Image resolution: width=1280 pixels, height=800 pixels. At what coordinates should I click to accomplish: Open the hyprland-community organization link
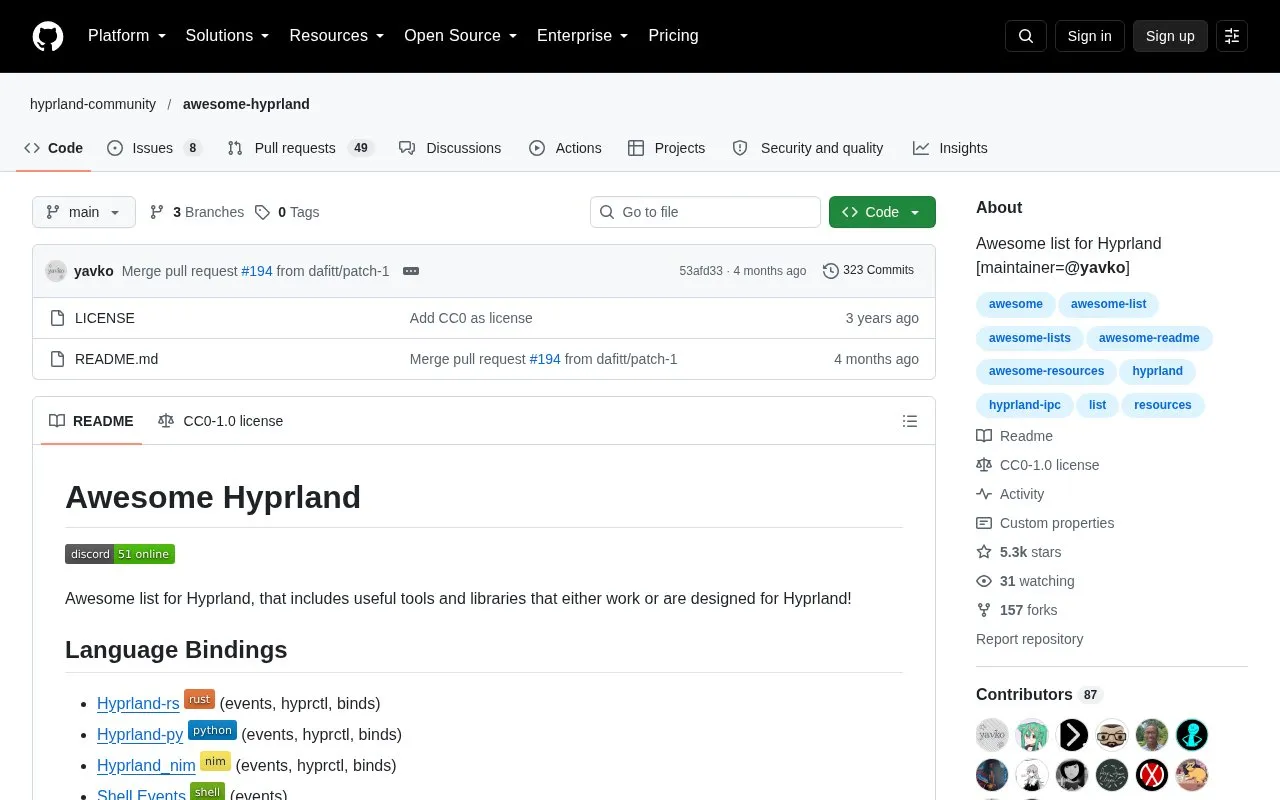coord(93,104)
